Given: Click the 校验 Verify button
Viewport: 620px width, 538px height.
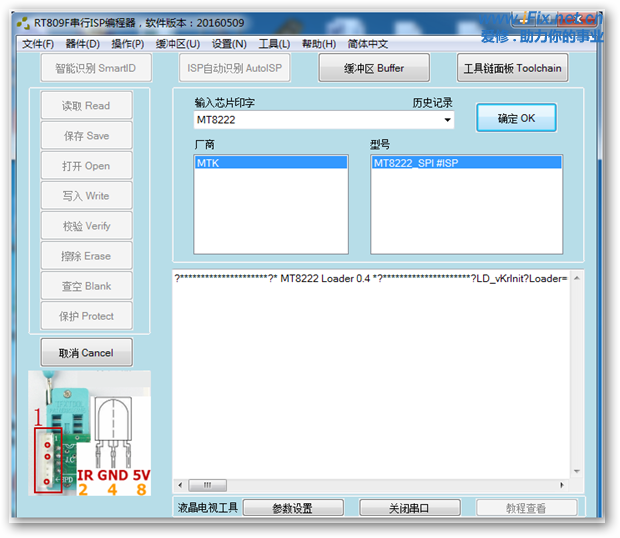Looking at the screenshot, I should pyautogui.click(x=86, y=226).
